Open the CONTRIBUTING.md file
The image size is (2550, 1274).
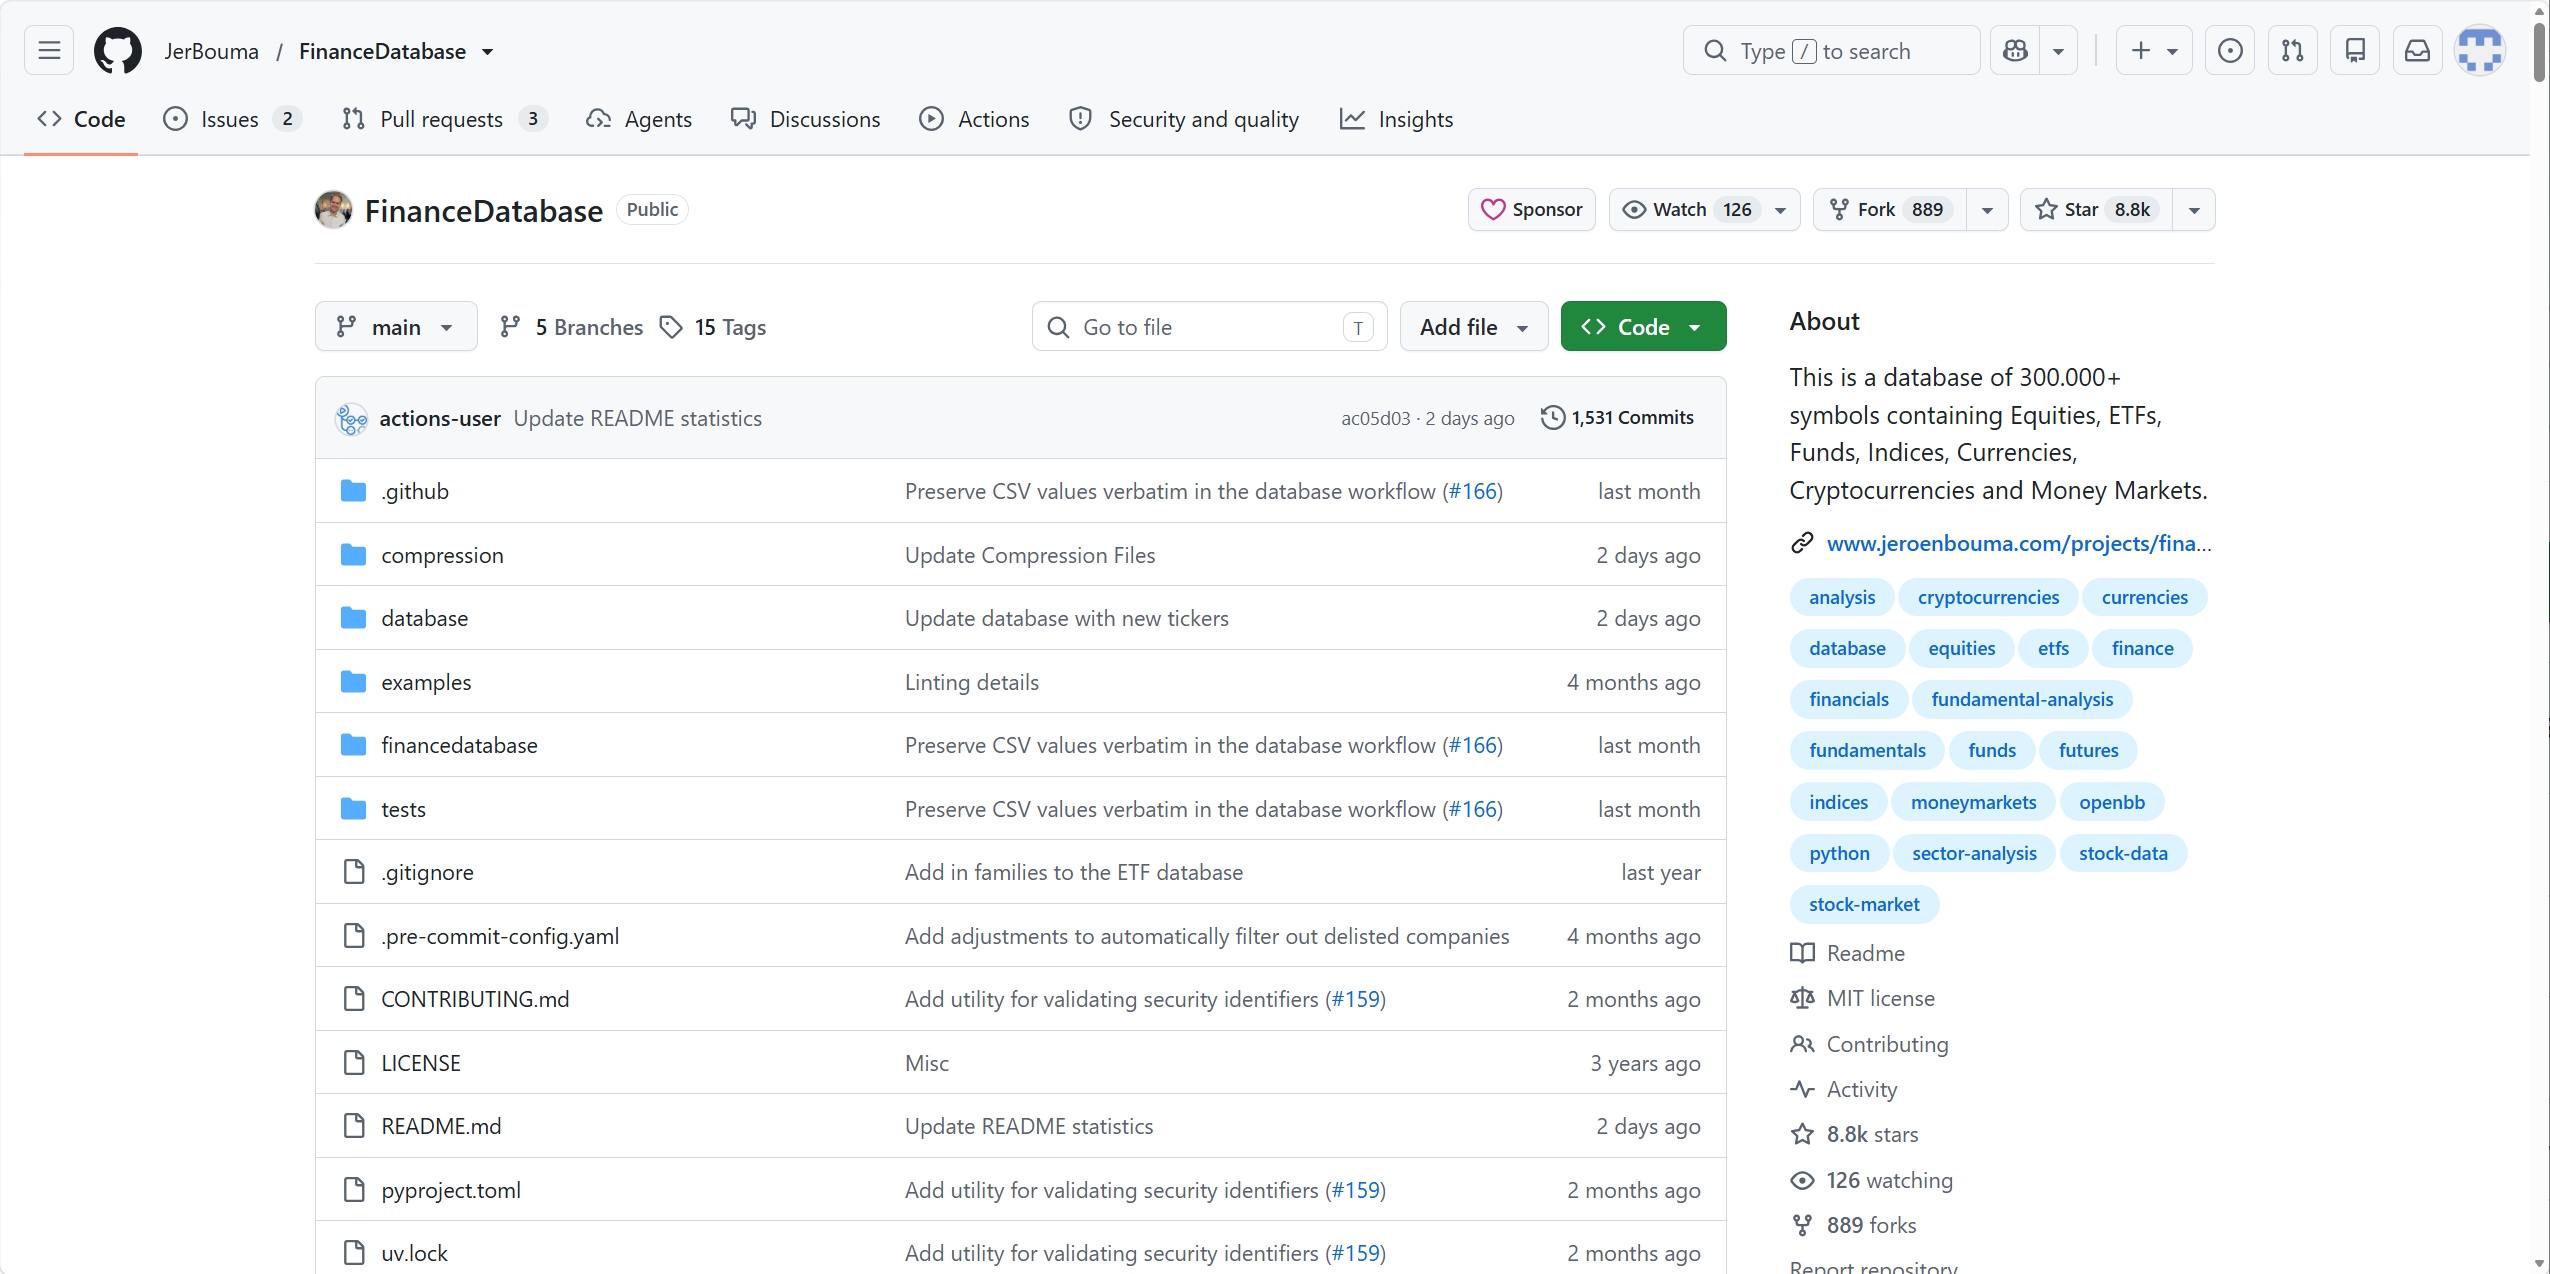[475, 999]
